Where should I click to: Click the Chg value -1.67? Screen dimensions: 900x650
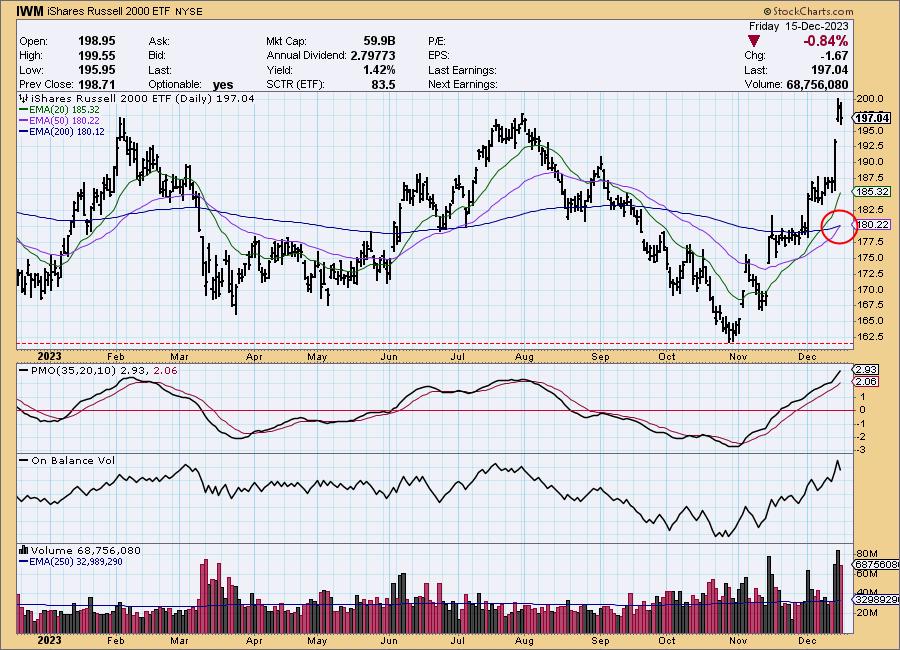pos(834,56)
